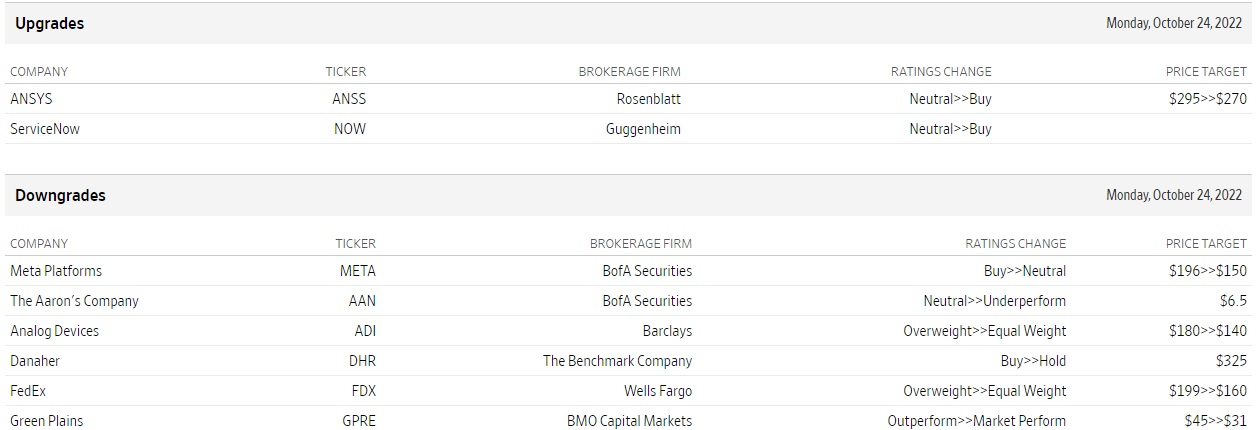This screenshot has width=1256, height=430.
Task: Click PRICE TARGET header in Downgrades table
Action: point(1206,244)
